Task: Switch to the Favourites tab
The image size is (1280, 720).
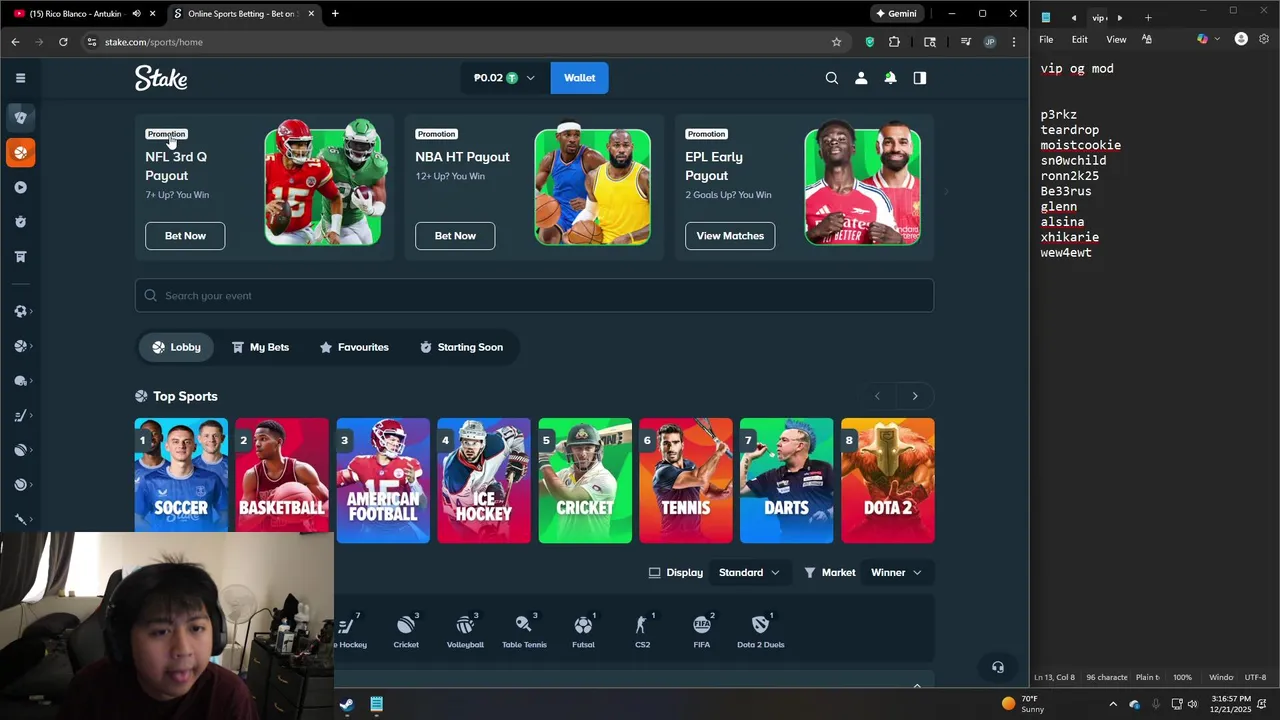Action: pyautogui.click(x=353, y=347)
